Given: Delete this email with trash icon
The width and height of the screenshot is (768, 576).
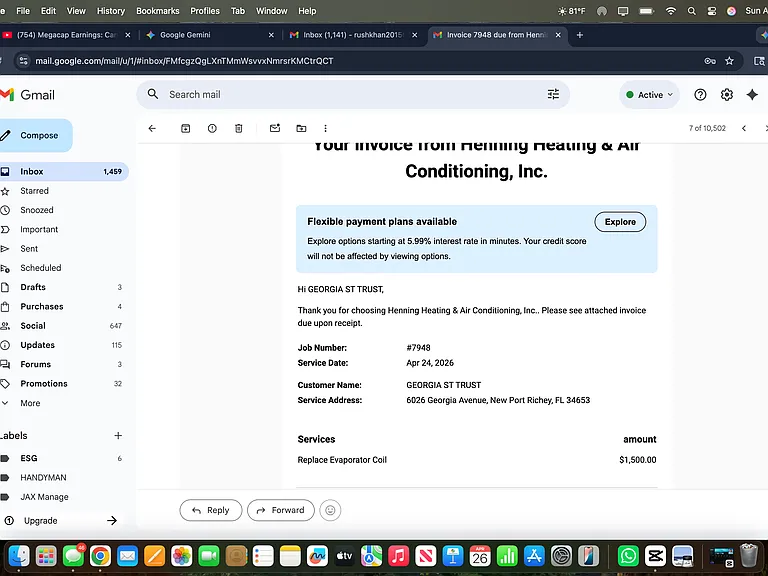Looking at the screenshot, I should pos(239,128).
